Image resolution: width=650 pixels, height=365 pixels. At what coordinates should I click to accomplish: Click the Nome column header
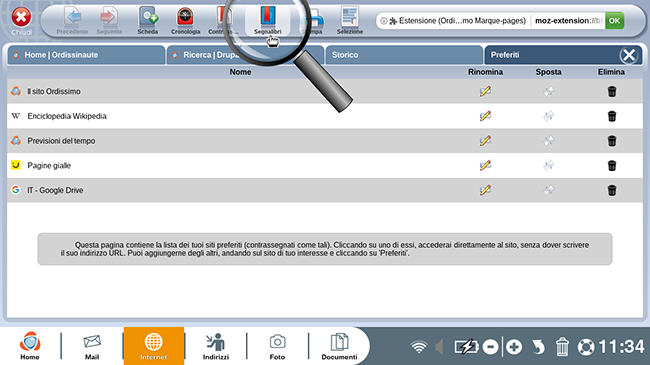(240, 72)
